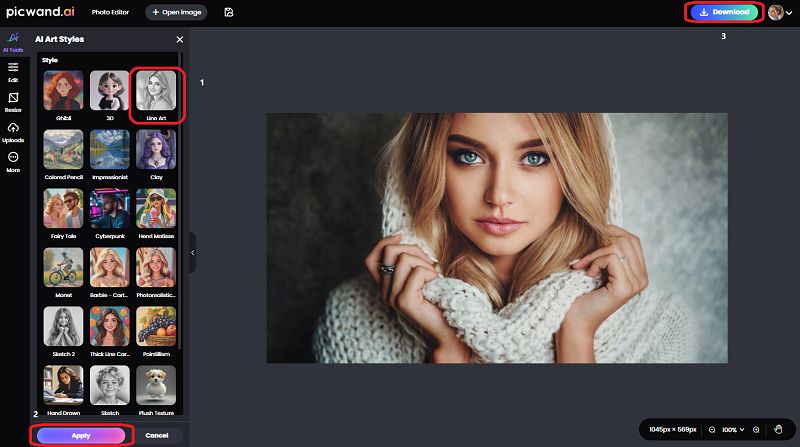Viewport: 800px width, 447px height.
Task: Select the Cyberpunk style
Action: pyautogui.click(x=110, y=214)
